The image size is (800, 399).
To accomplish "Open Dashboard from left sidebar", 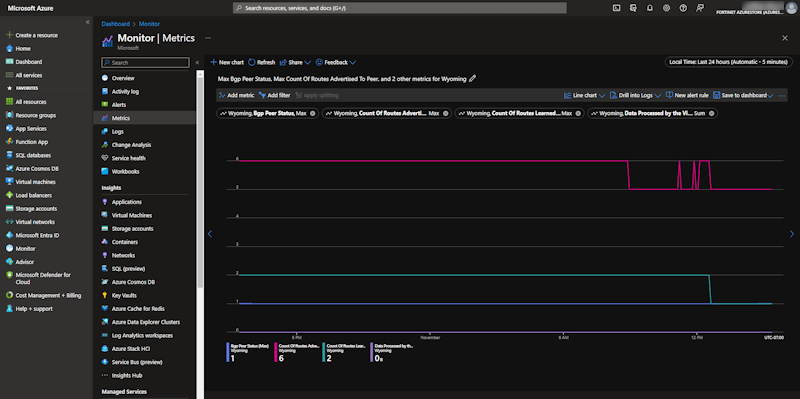I will (29, 62).
